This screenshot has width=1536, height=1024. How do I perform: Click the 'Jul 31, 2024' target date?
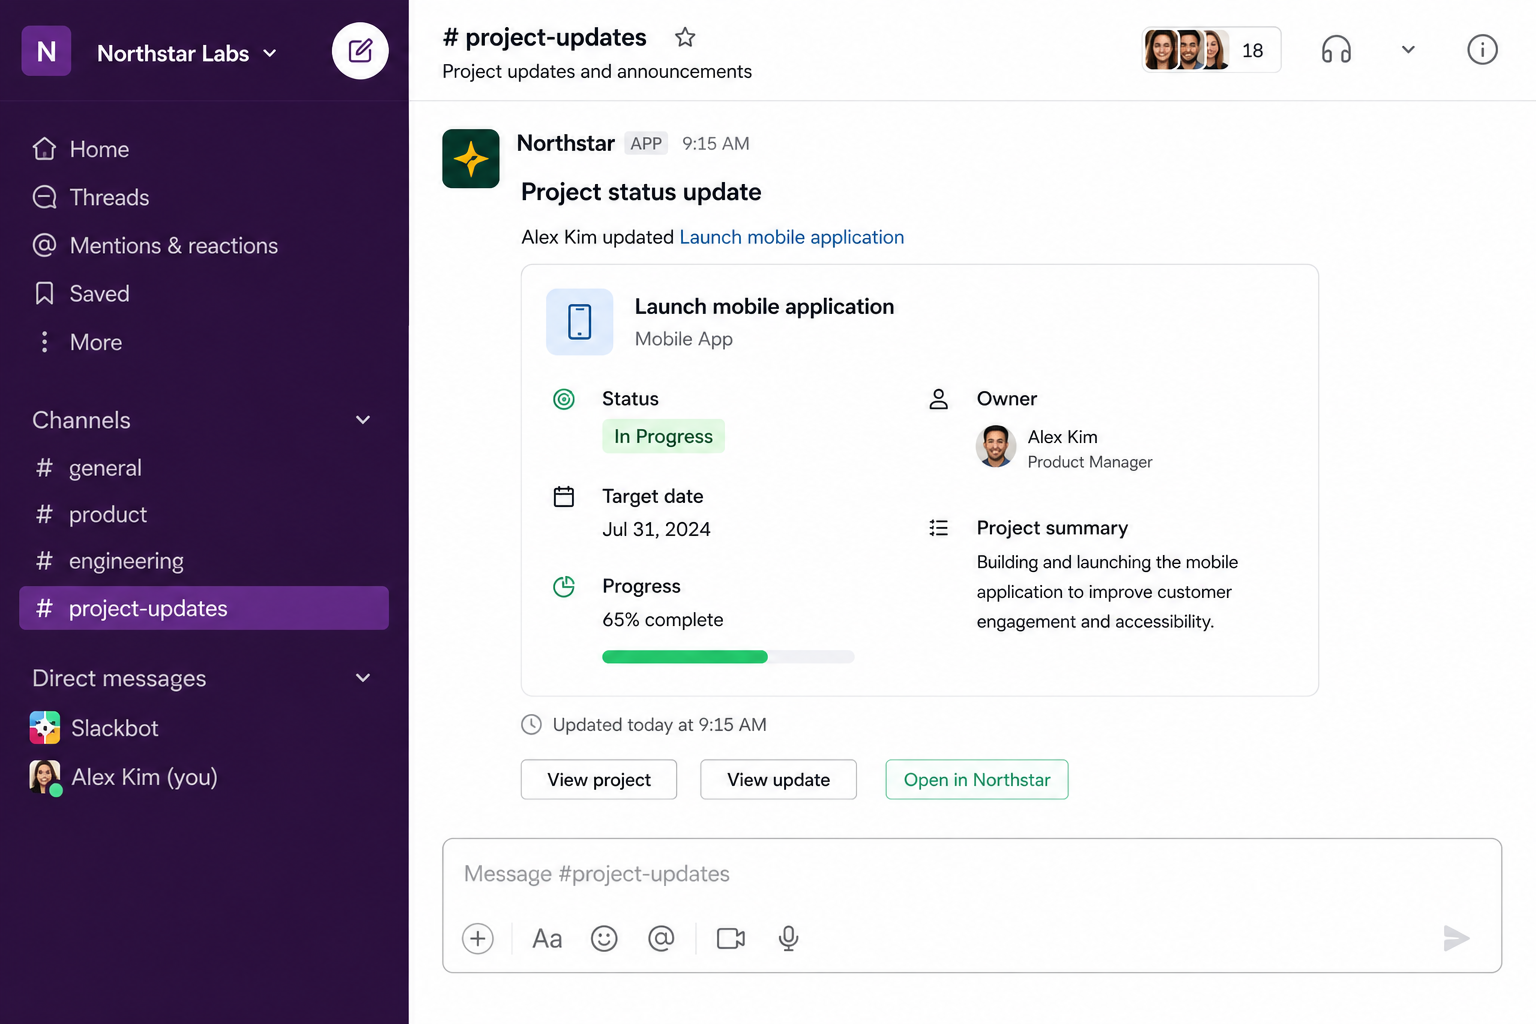pos(656,529)
